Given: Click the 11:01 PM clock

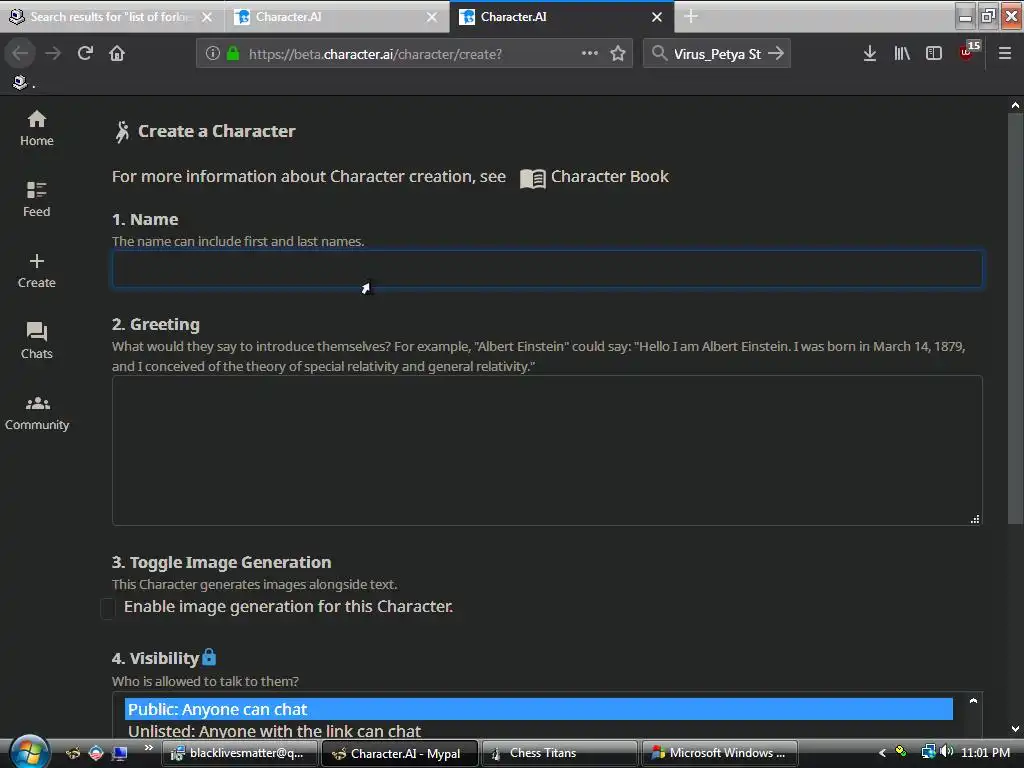Looking at the screenshot, I should [x=985, y=753].
